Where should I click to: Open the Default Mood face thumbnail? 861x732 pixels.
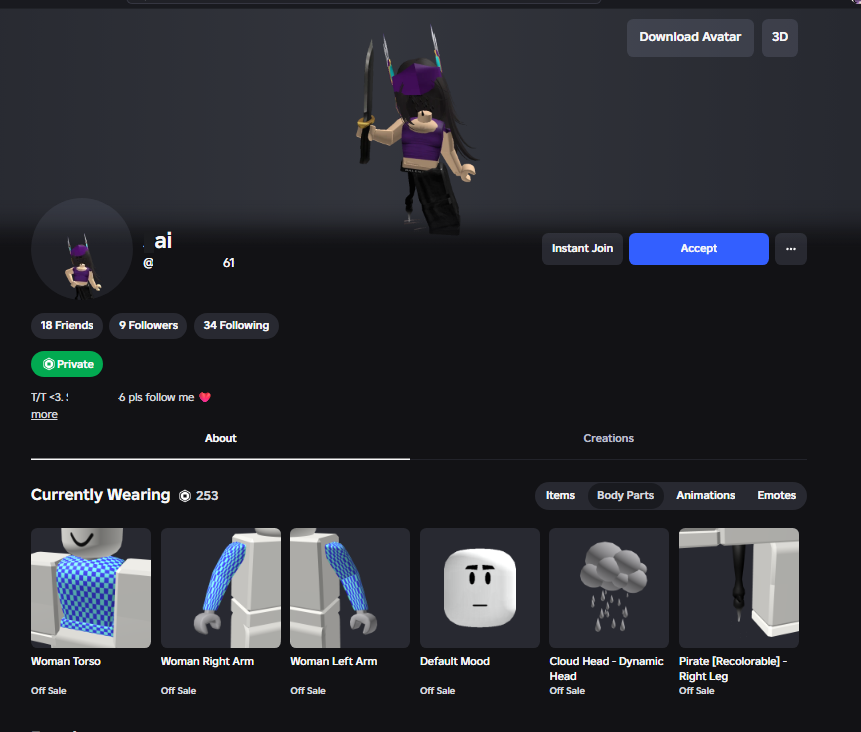coord(480,588)
